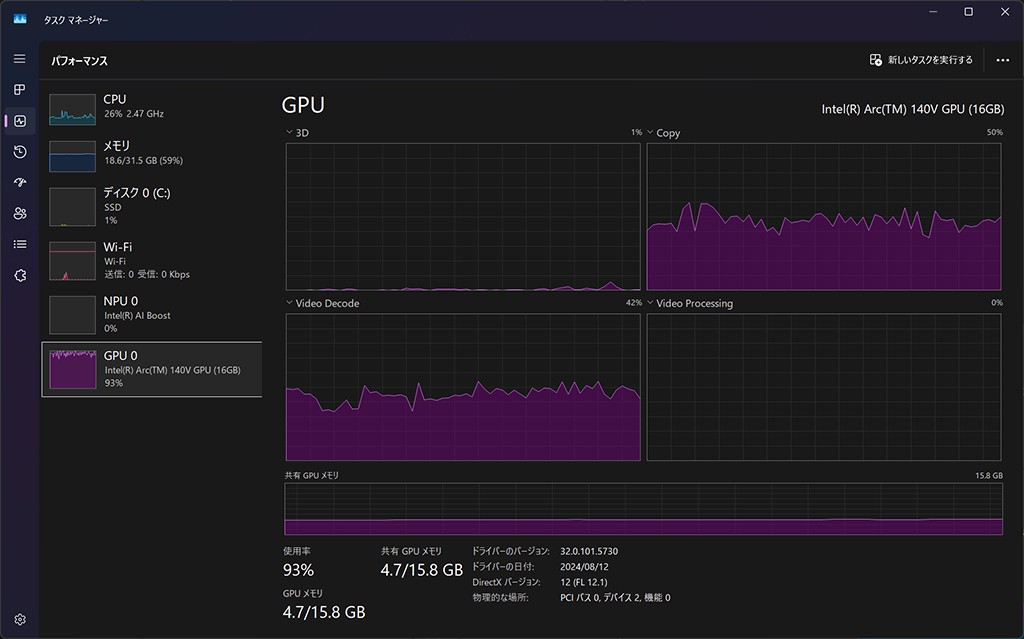Expand the Video Processing engine dropdown
Image resolution: width=1024 pixels, height=639 pixels.
tap(651, 304)
